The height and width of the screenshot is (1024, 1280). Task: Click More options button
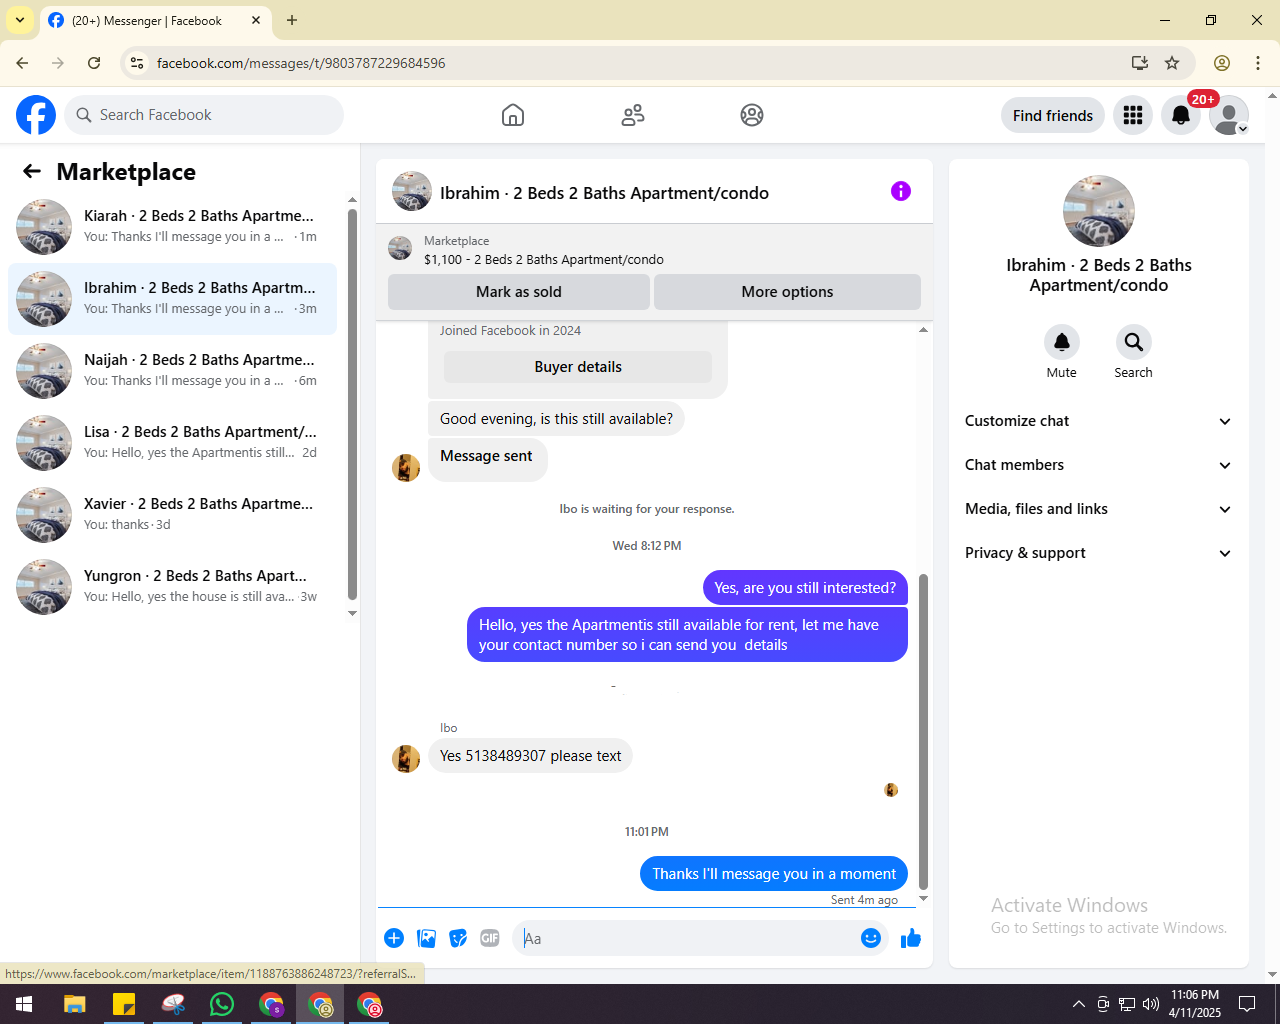pos(787,292)
